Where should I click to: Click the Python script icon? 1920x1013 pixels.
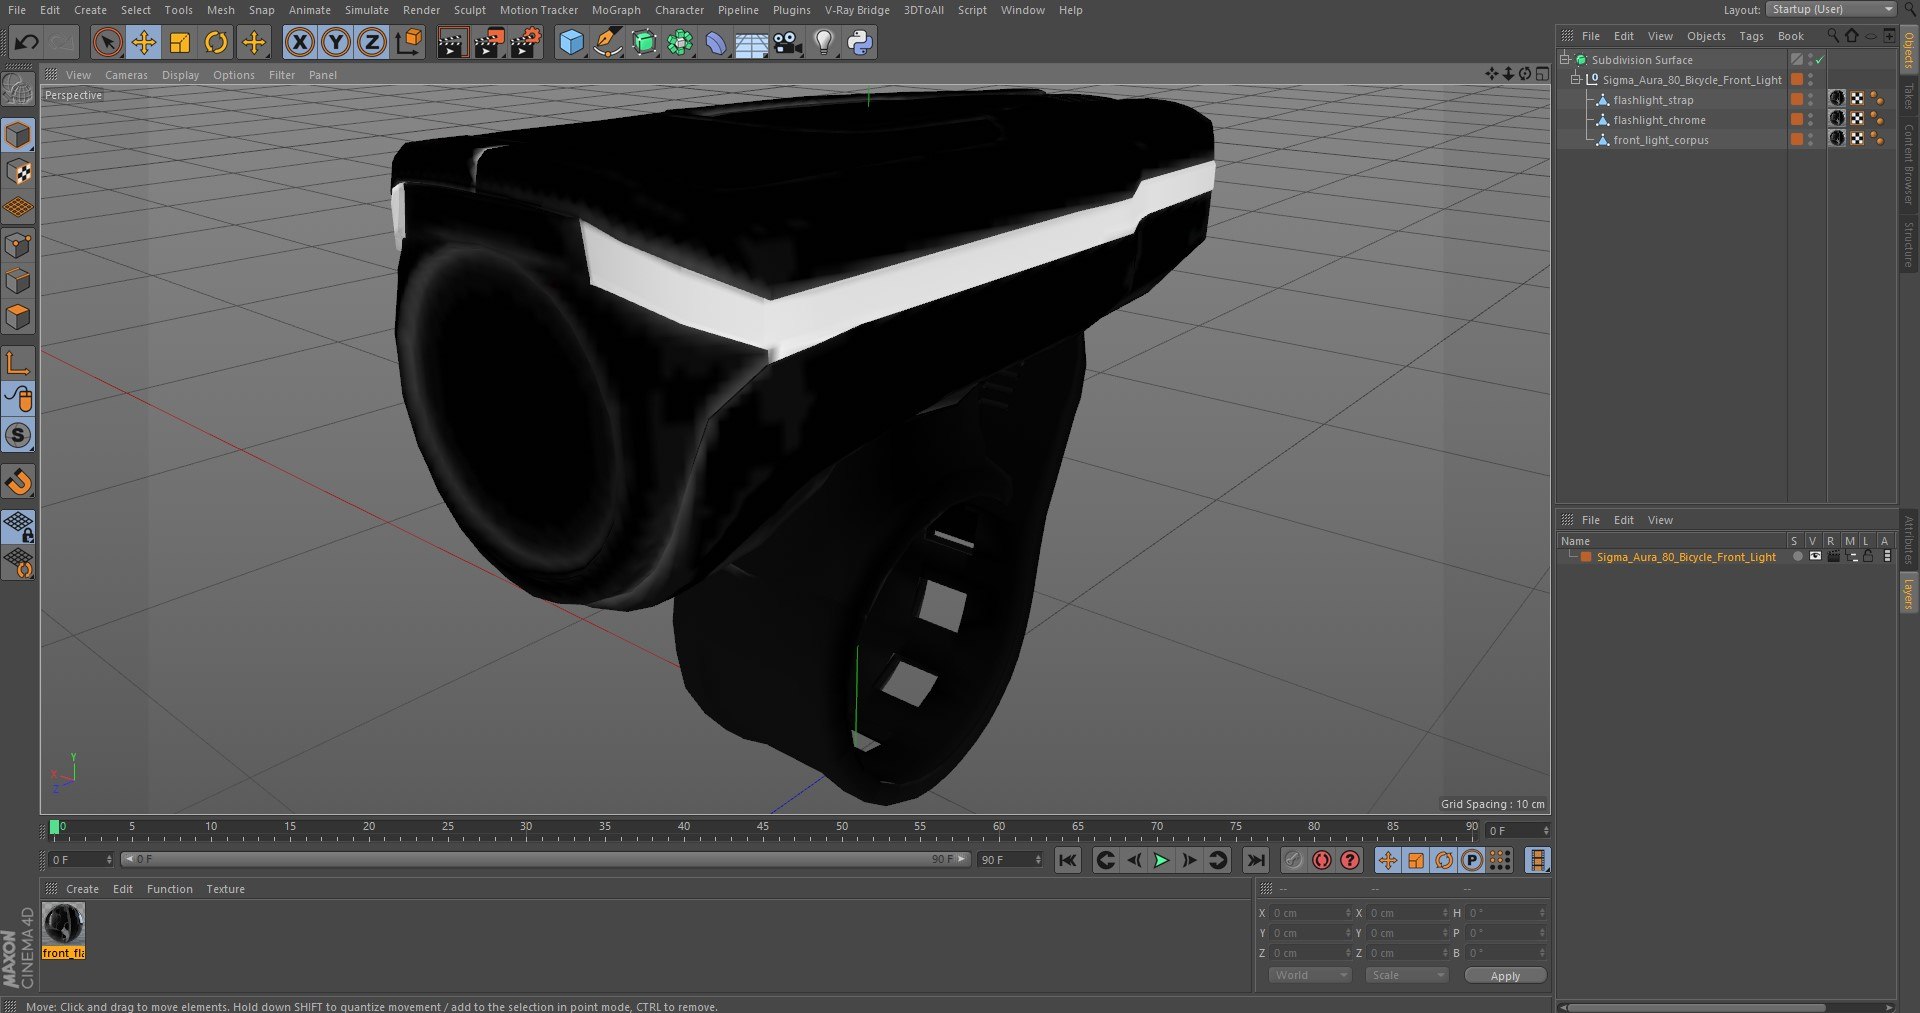(860, 42)
